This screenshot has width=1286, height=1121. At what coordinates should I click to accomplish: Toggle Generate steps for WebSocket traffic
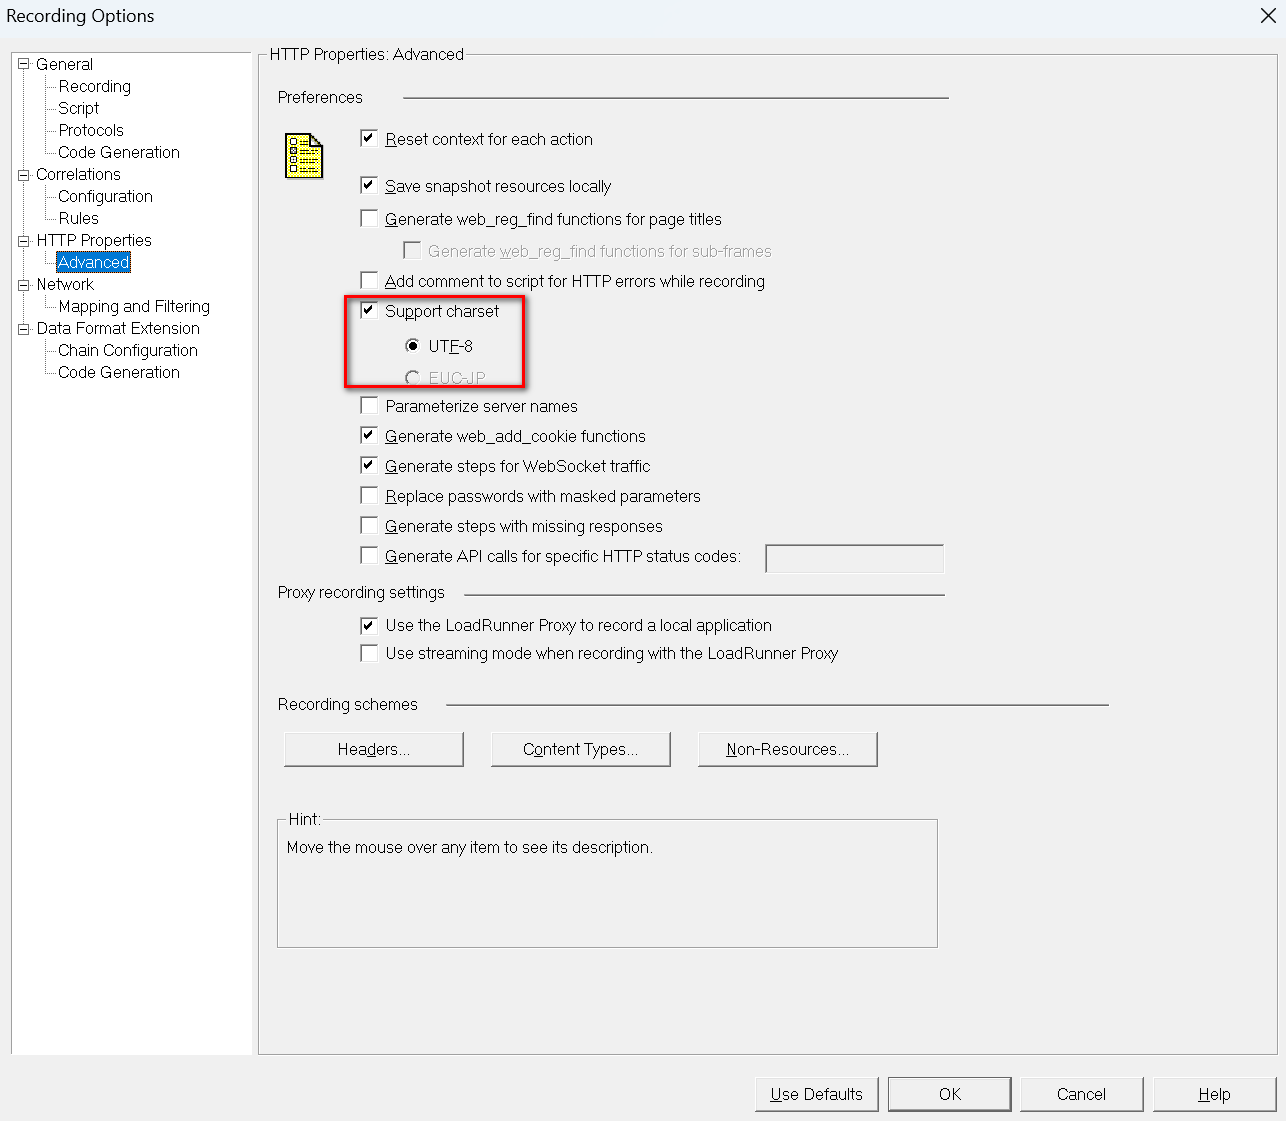369,465
